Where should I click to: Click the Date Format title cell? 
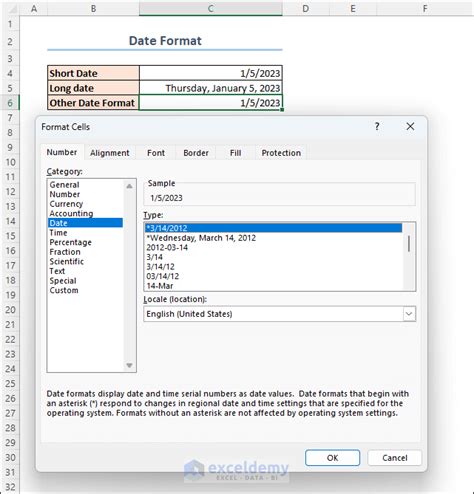165,41
